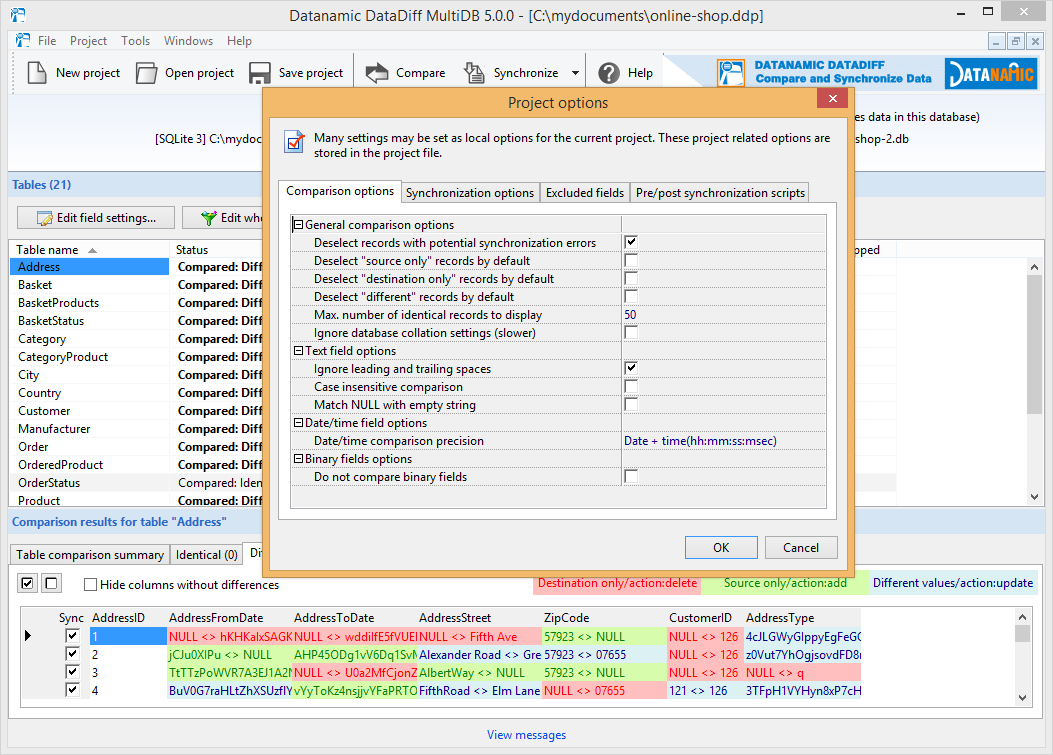The width and height of the screenshot is (1053, 755).
Task: Enable Deselect "source only" records by default
Action: point(631,260)
